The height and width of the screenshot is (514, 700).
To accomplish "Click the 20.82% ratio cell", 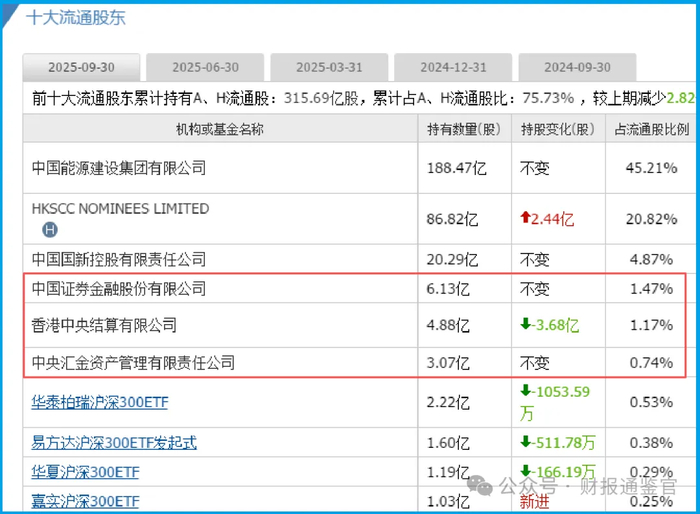I will pos(651,219).
